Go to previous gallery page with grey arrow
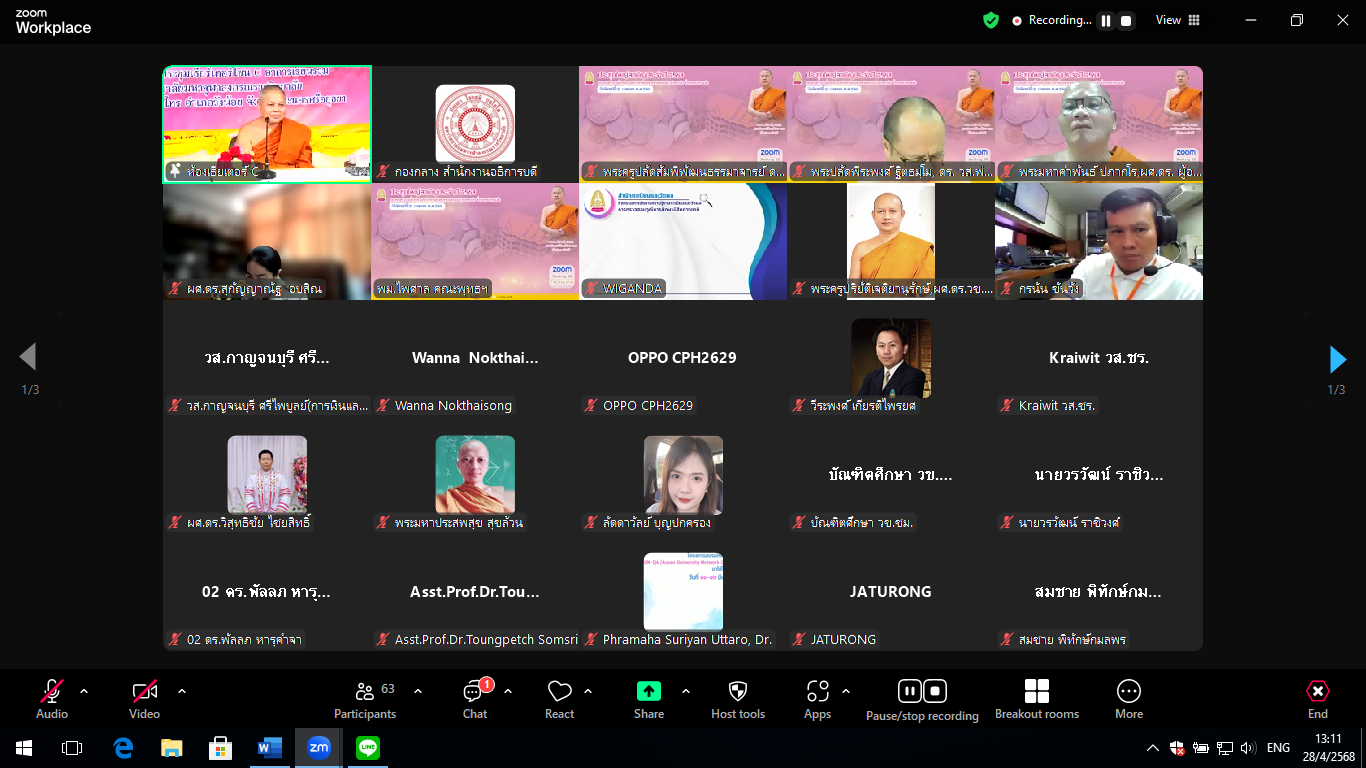This screenshot has width=1366, height=768. click(28, 357)
